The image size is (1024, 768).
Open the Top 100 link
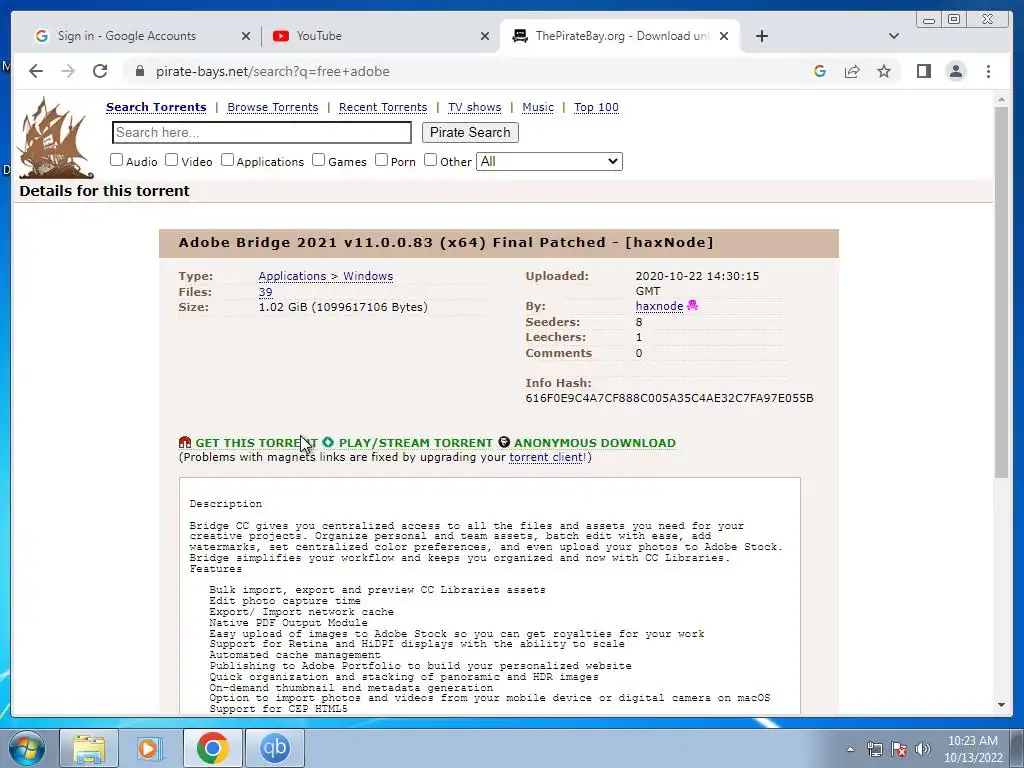[x=596, y=107]
